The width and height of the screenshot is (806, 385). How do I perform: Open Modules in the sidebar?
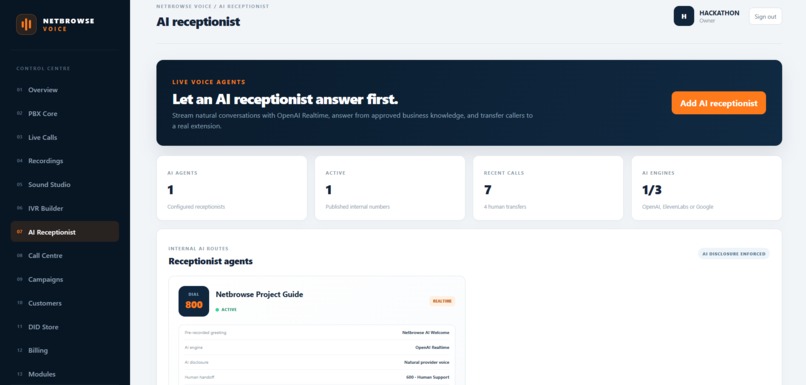coord(65,374)
